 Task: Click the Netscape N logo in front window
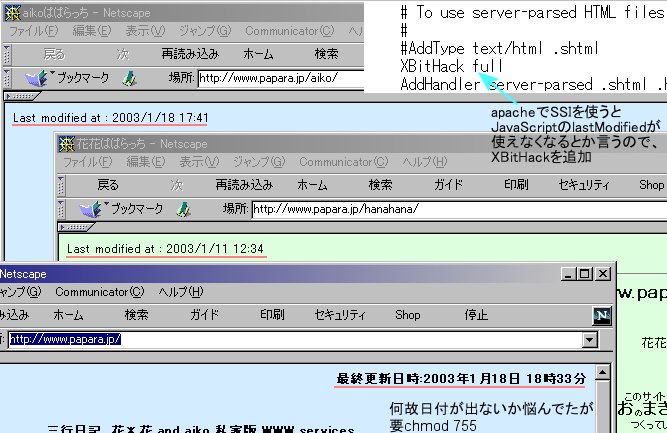pos(602,316)
